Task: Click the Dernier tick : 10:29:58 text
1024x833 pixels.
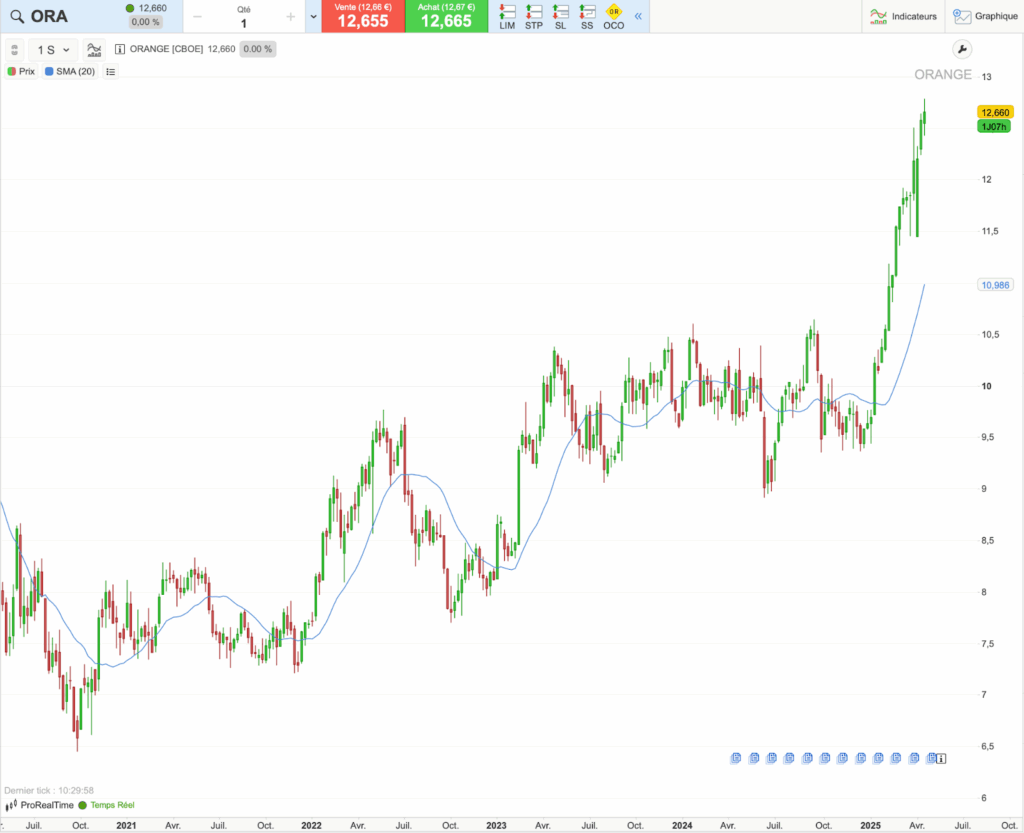Action: (49, 791)
